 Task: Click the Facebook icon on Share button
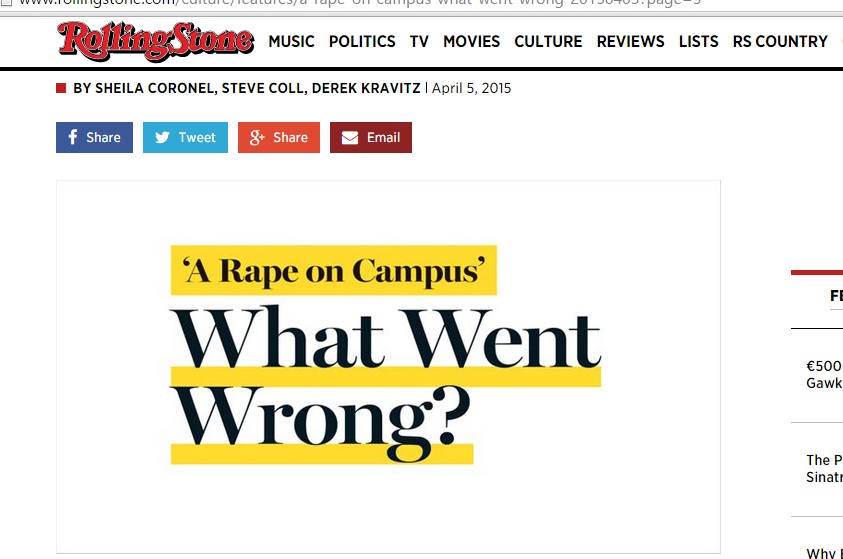73,138
